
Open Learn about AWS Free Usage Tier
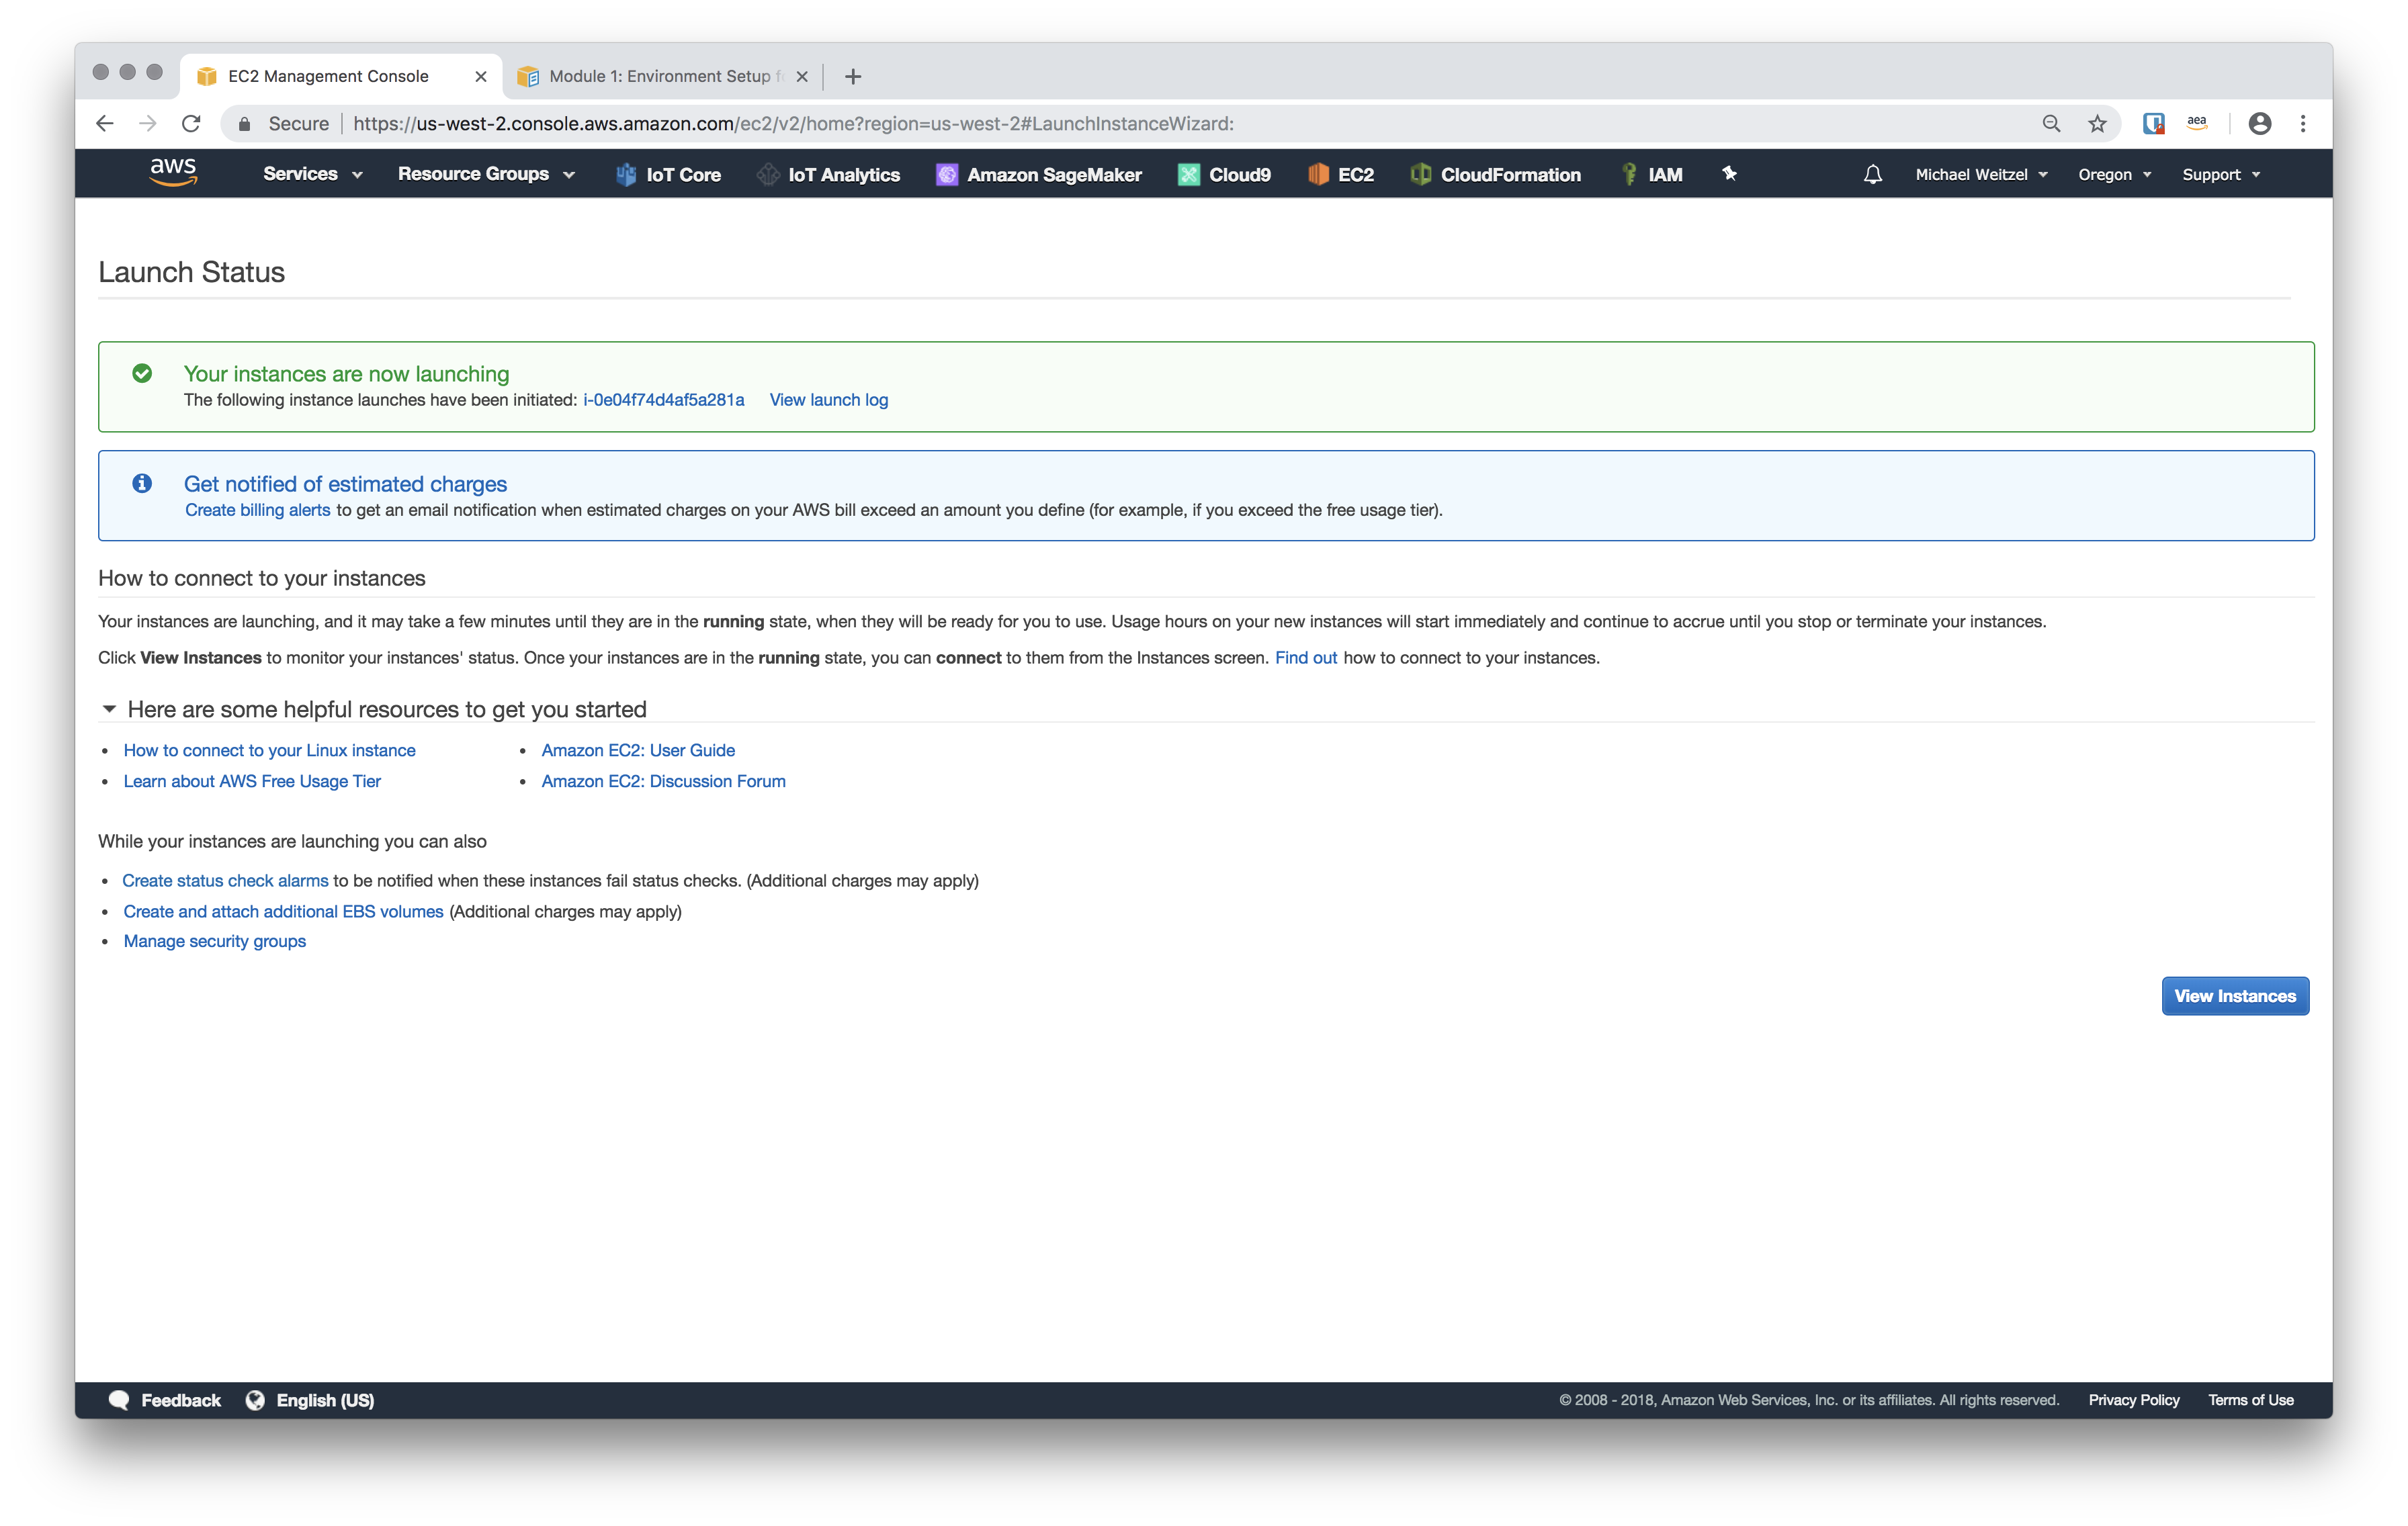tap(252, 781)
